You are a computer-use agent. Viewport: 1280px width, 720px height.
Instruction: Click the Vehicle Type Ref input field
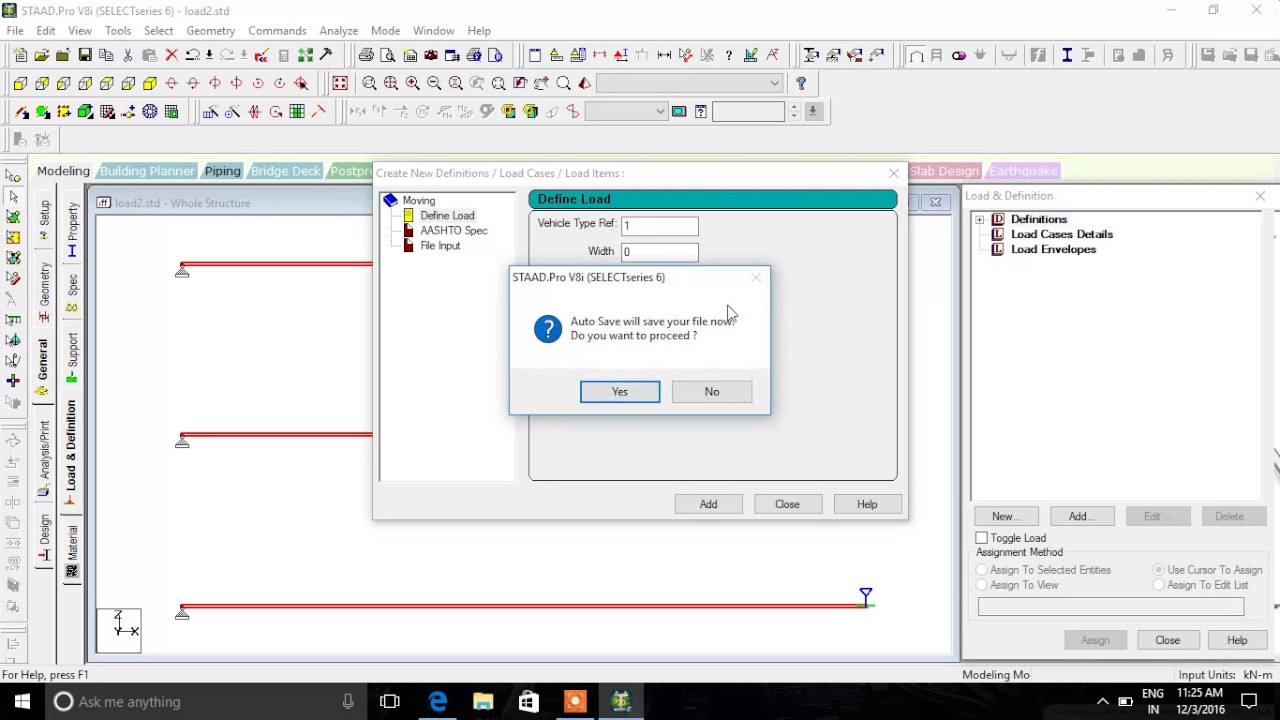tap(659, 226)
